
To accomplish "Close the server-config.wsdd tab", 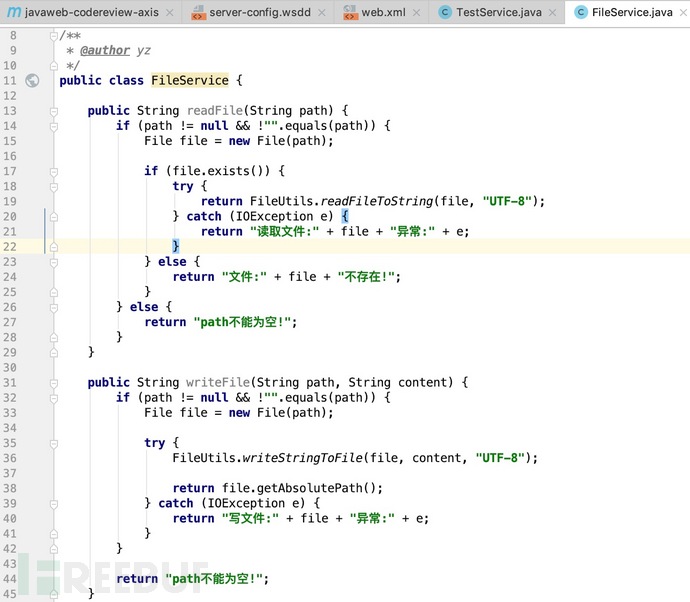I will 322,13.
